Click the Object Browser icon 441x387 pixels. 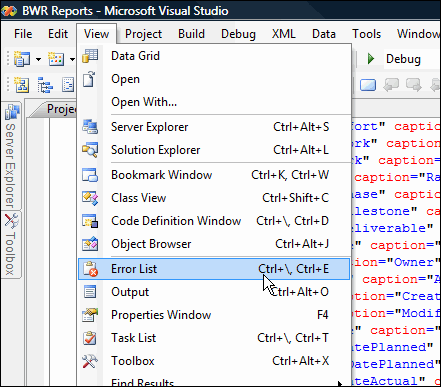(x=90, y=244)
